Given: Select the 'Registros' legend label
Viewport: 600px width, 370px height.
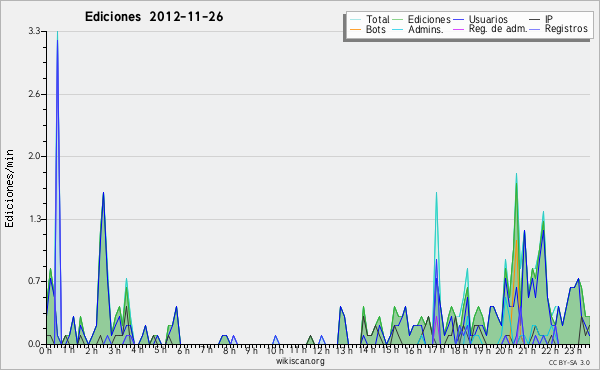Looking at the screenshot, I should 566,29.
